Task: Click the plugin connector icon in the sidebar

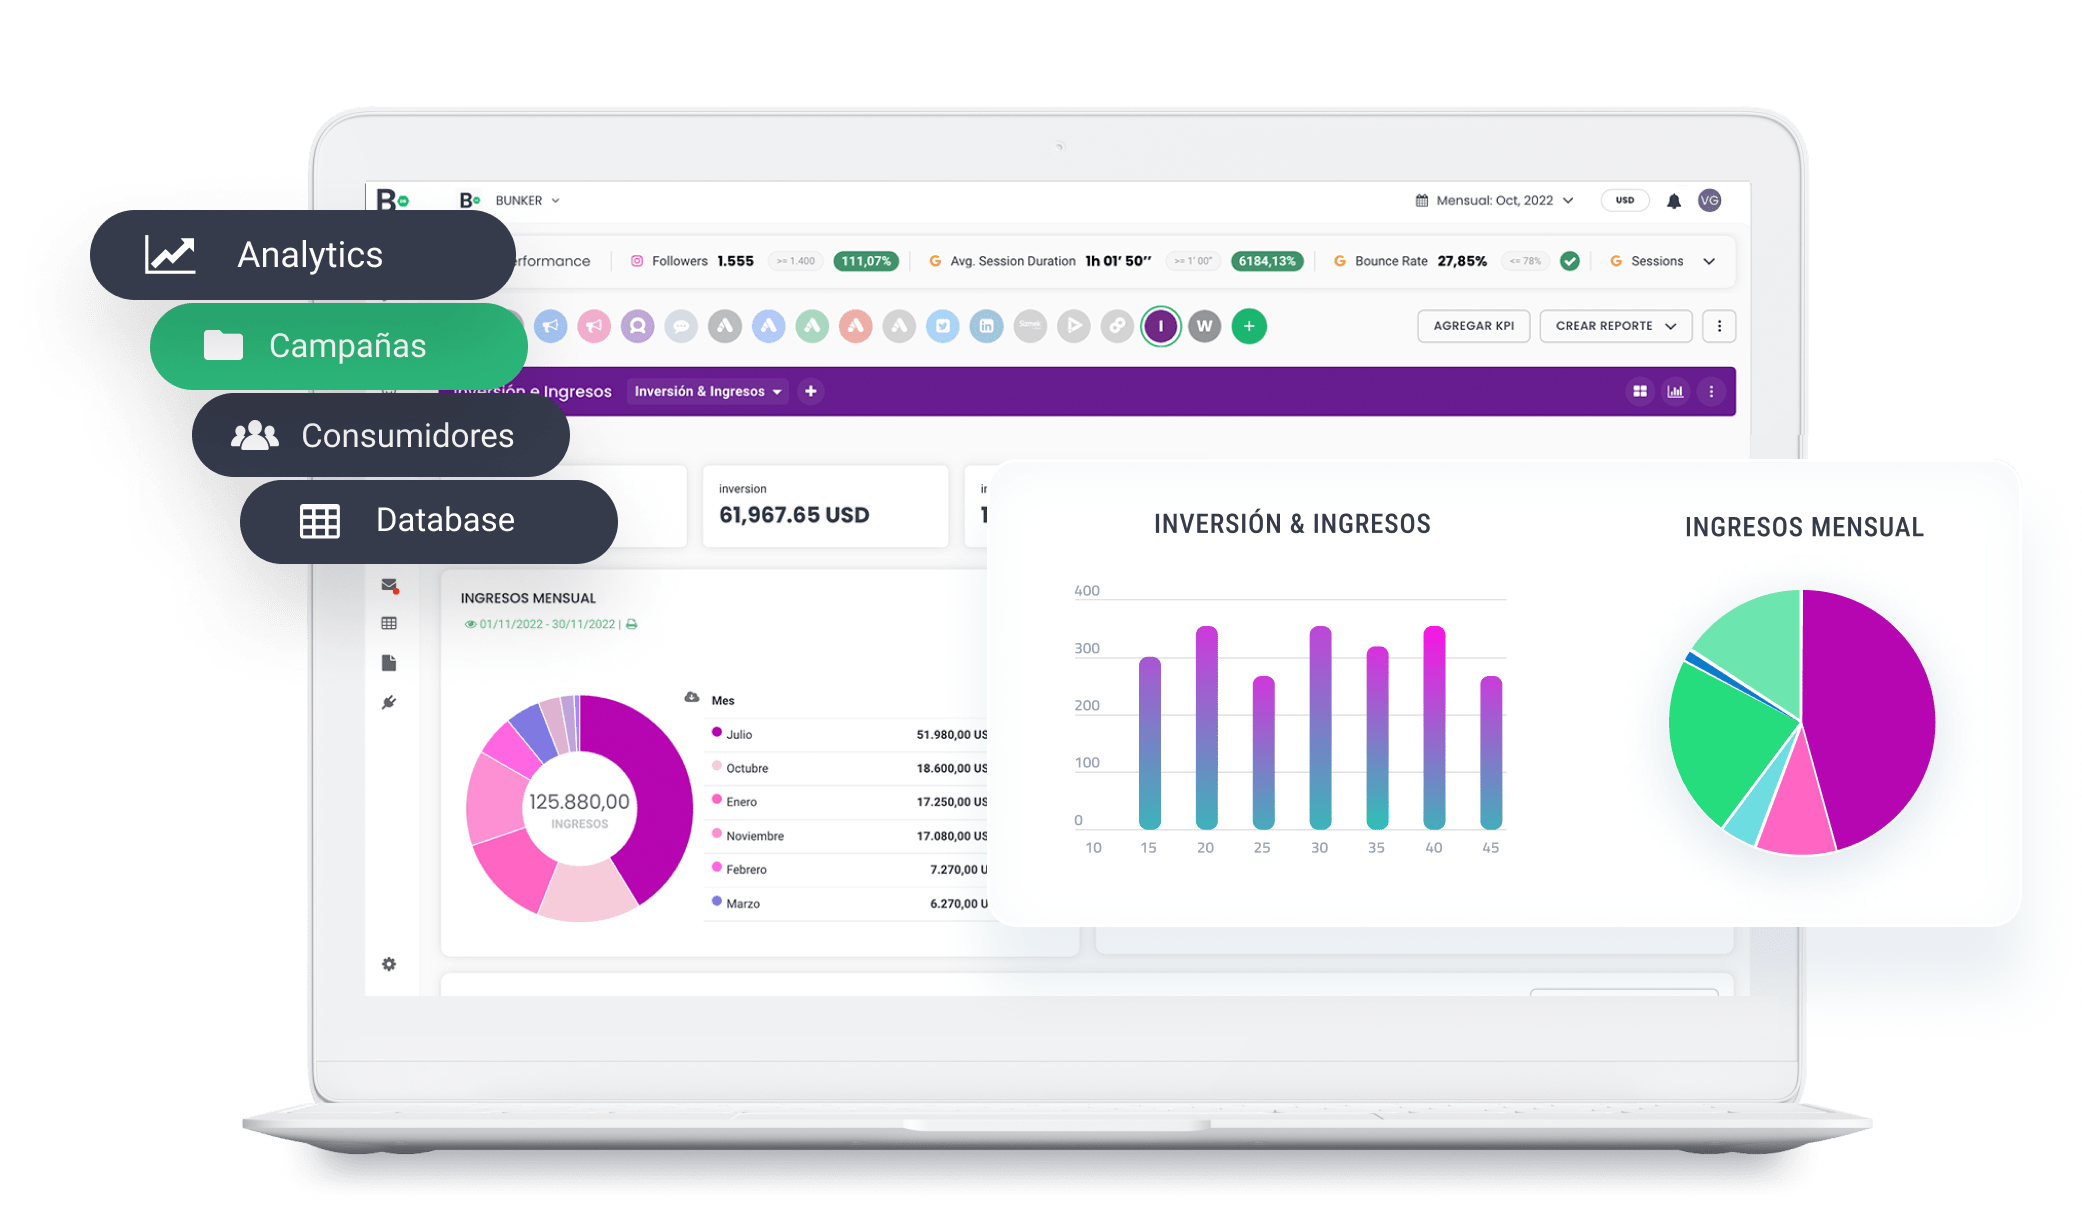Action: click(390, 702)
